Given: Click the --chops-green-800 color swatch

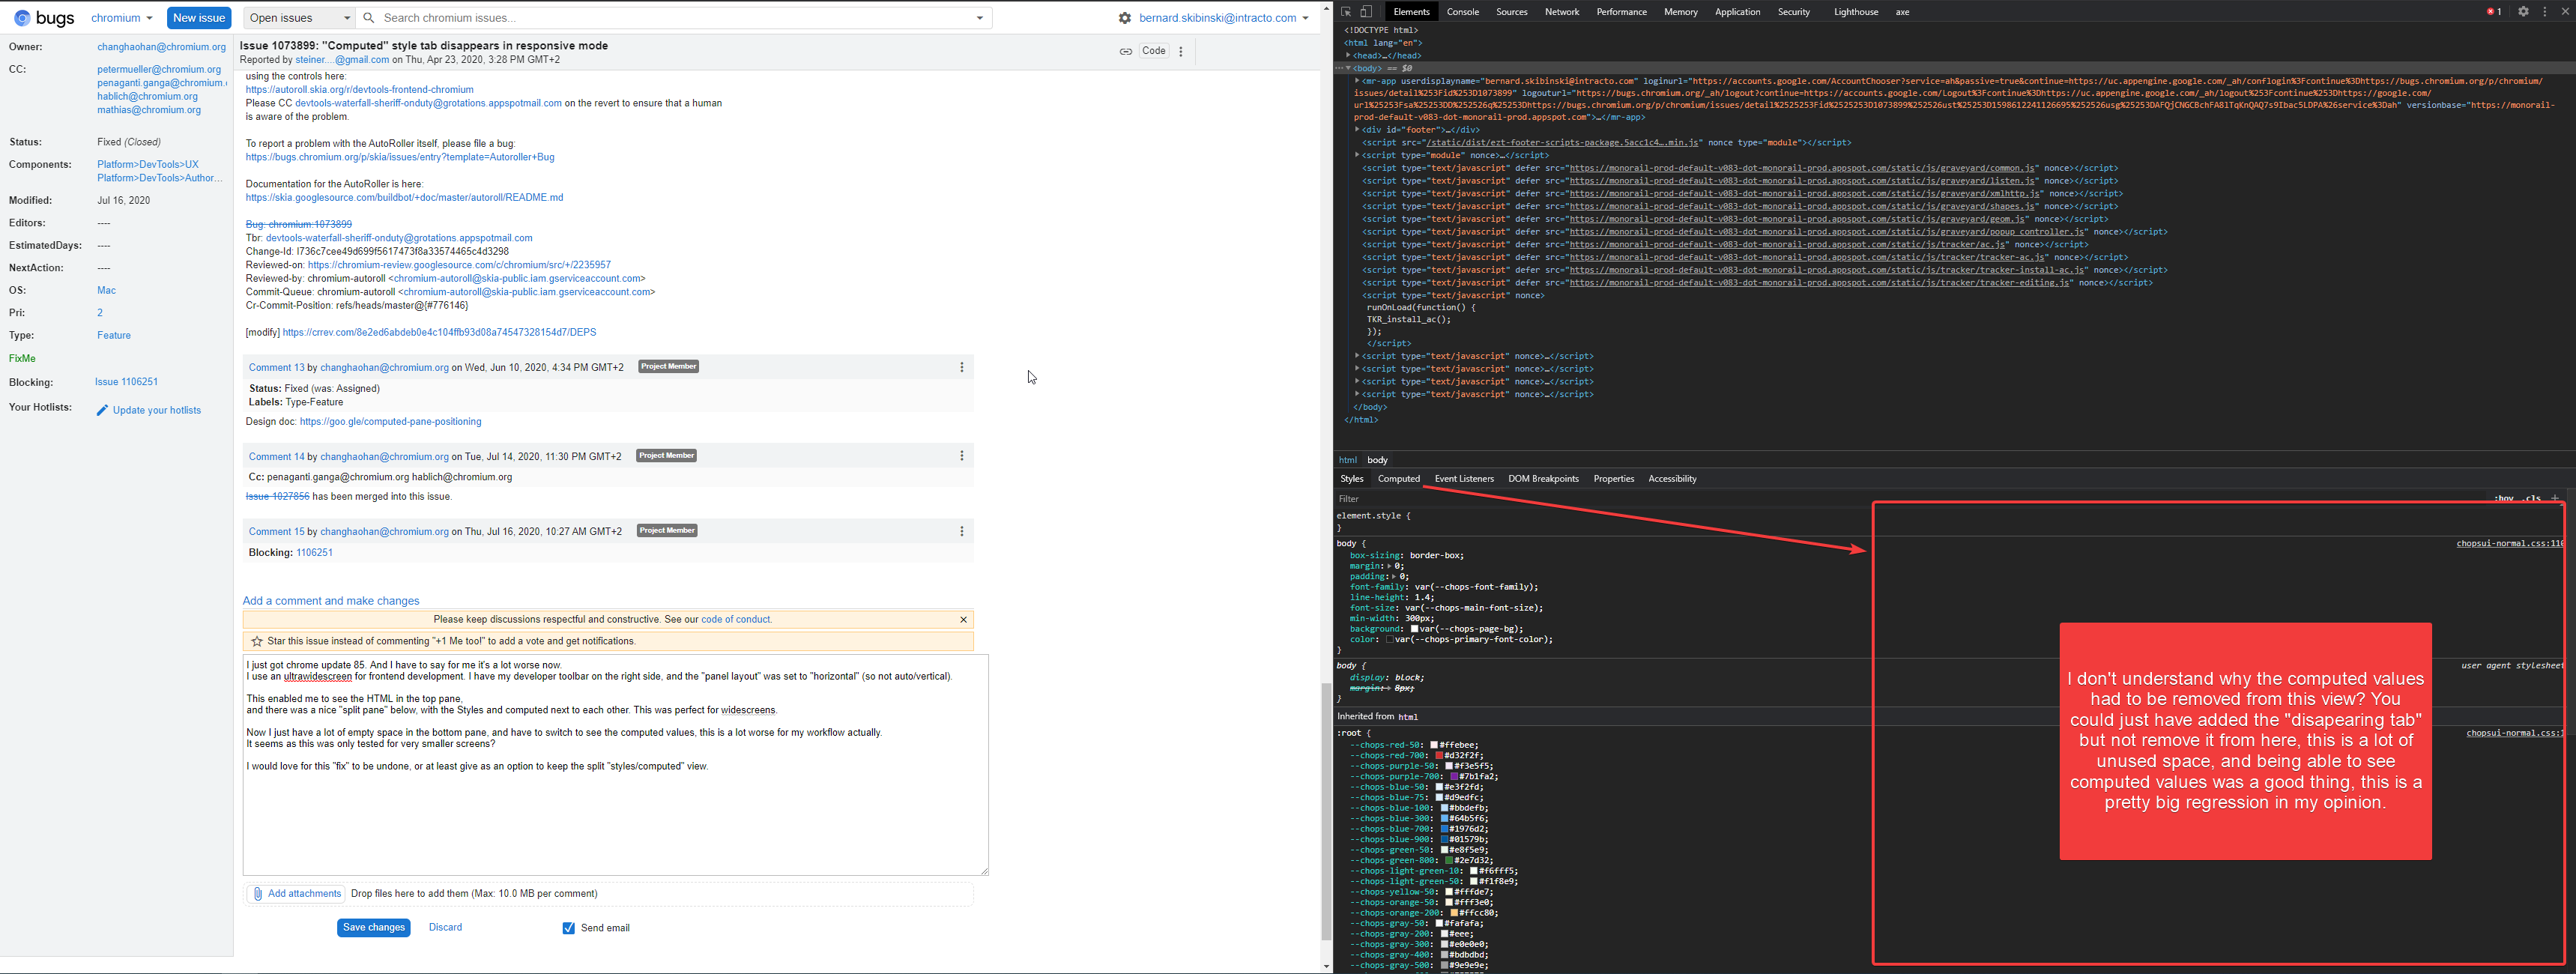Looking at the screenshot, I should [x=1449, y=861].
